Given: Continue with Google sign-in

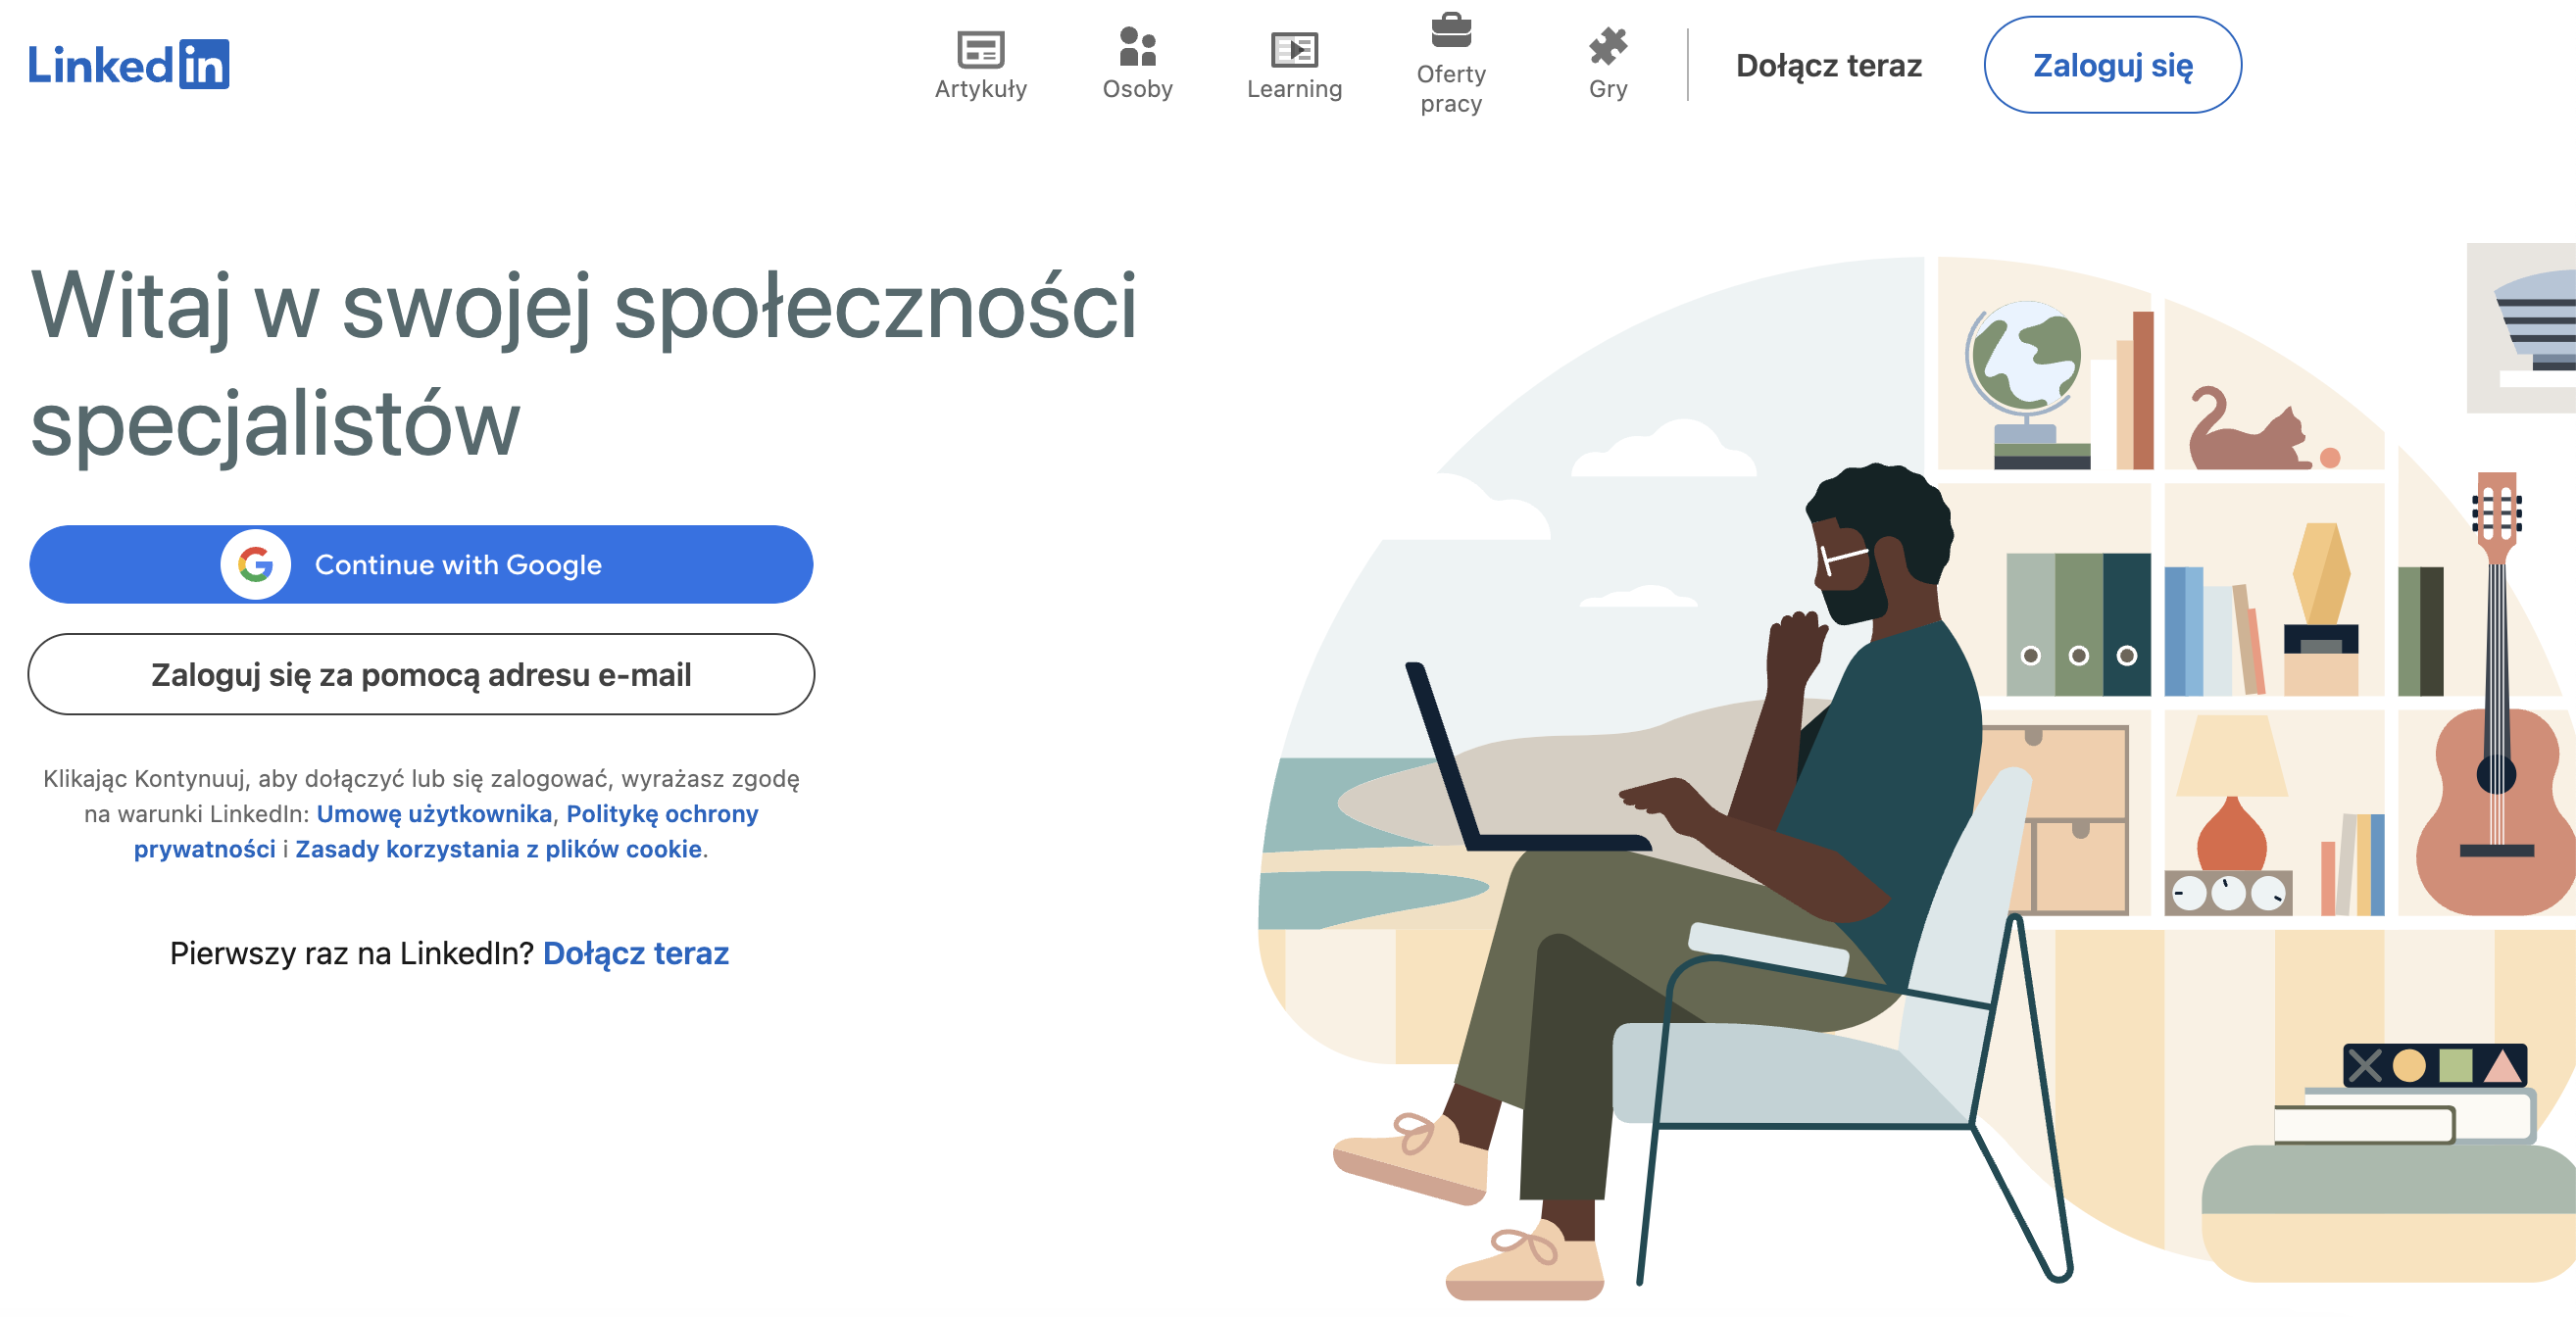Looking at the screenshot, I should tap(421, 564).
